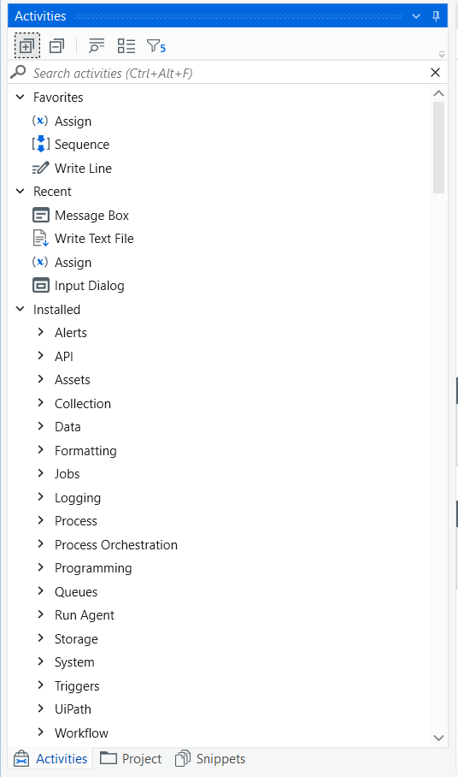The height and width of the screenshot is (777, 458).
Task: Clear the search box with X
Action: [435, 73]
